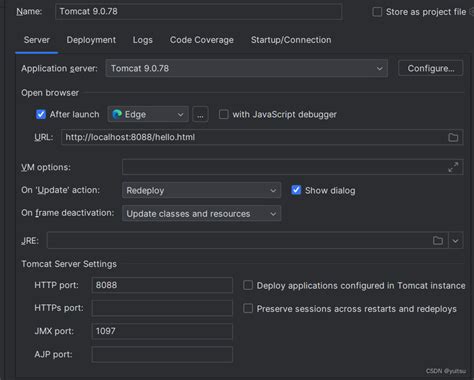The height and width of the screenshot is (380, 474).
Task: Open the Logs tab
Action: point(143,40)
